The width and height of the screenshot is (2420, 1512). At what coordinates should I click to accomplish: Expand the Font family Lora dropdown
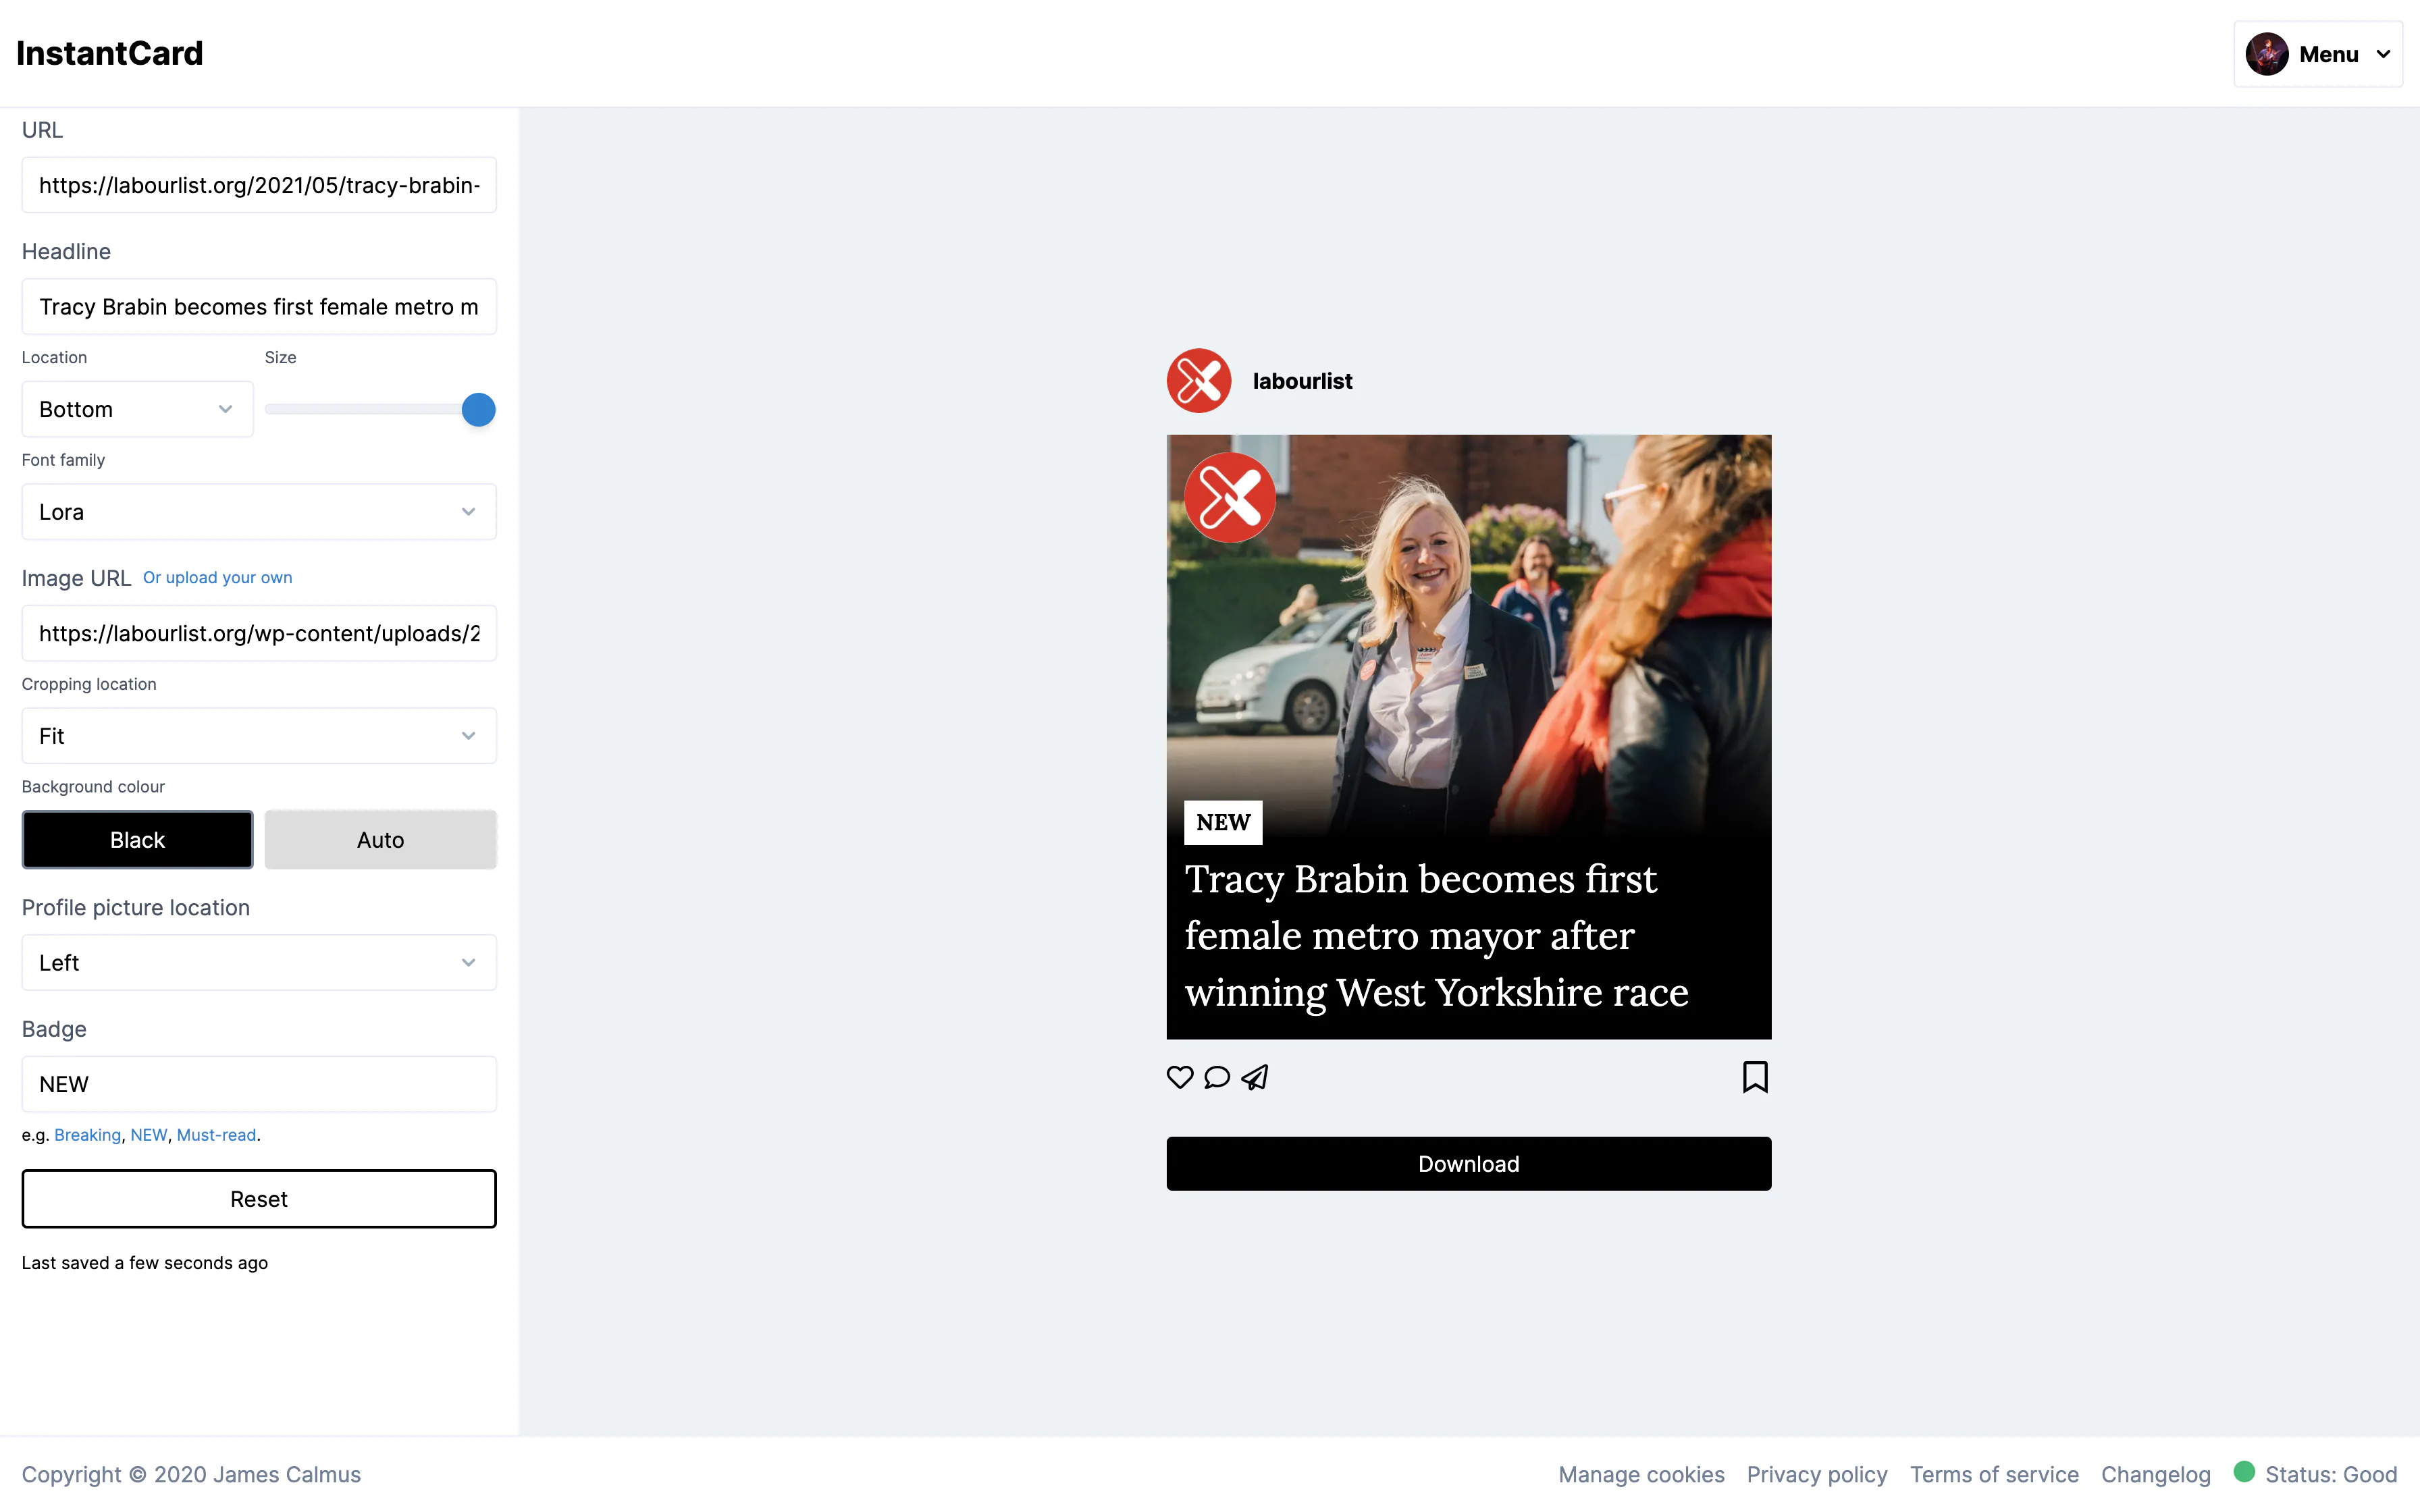click(x=259, y=512)
